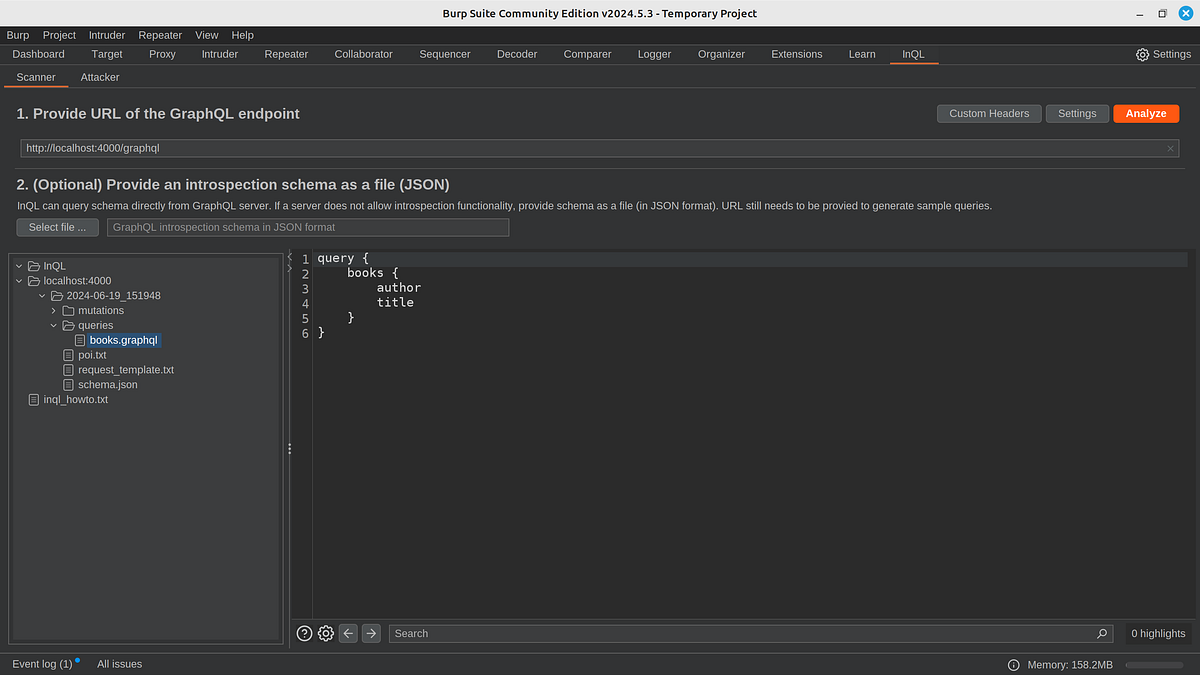Viewport: 1200px width, 675px height.
Task: Click the Search text field
Action: 750,633
